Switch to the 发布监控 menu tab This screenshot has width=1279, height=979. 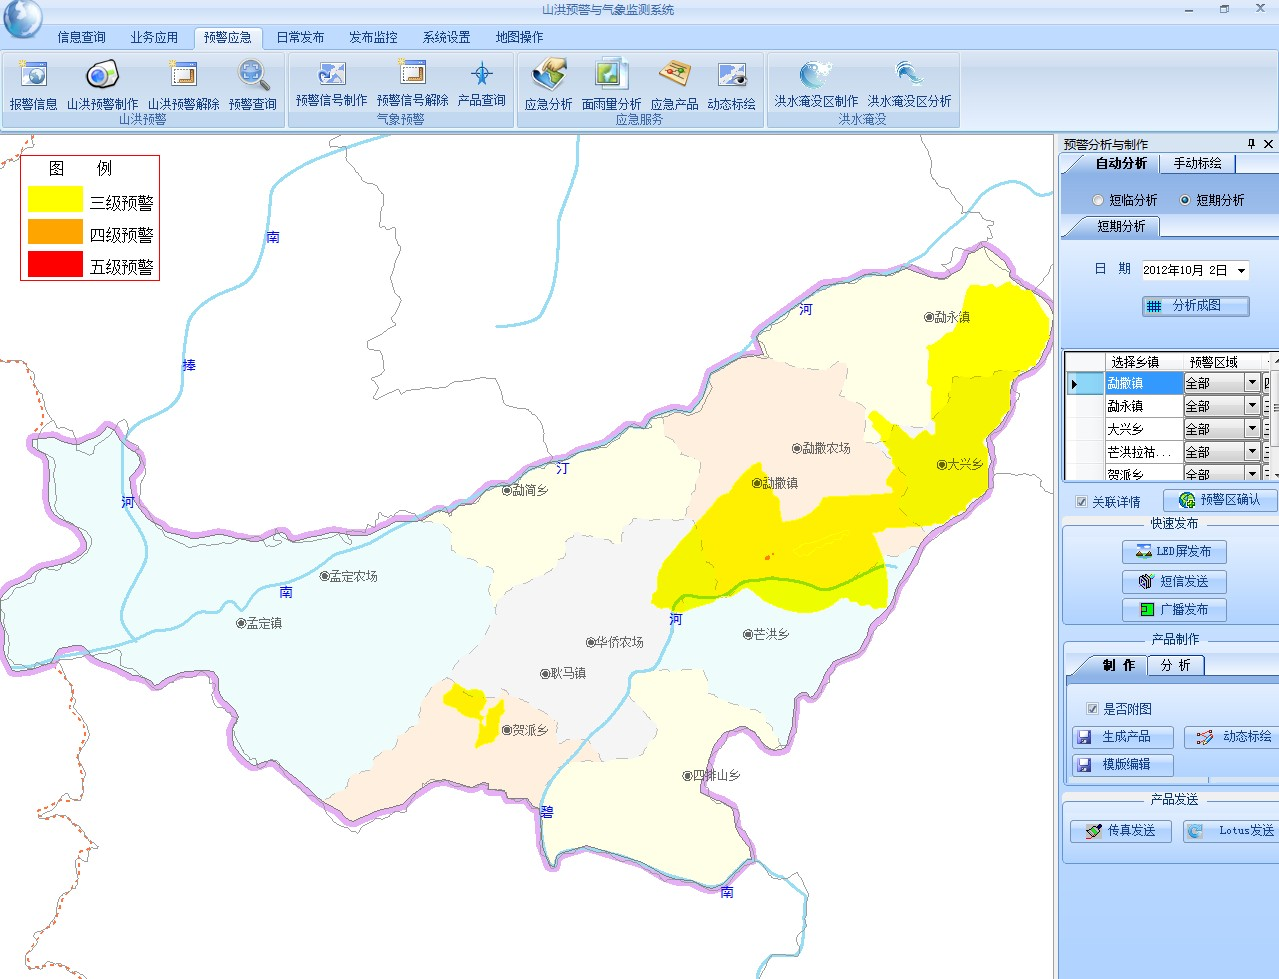(373, 37)
